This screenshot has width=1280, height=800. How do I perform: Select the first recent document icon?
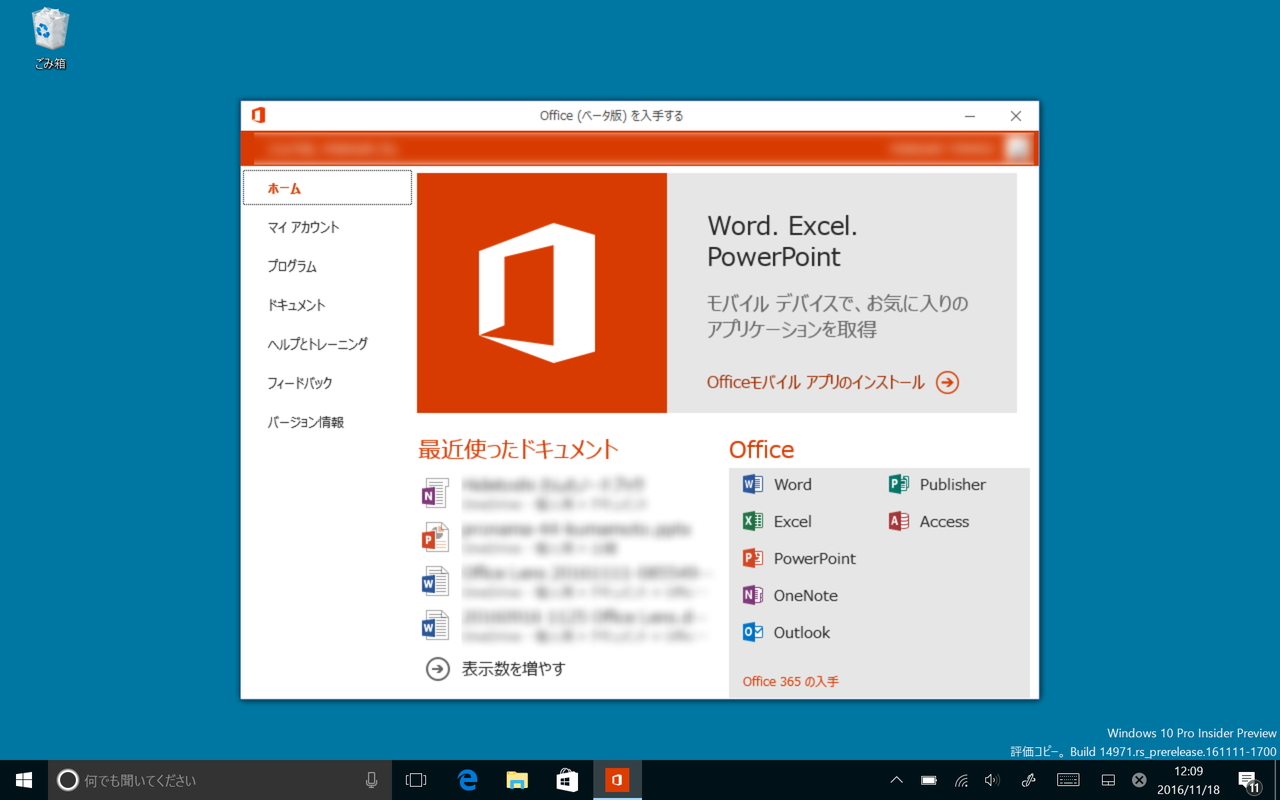click(435, 493)
